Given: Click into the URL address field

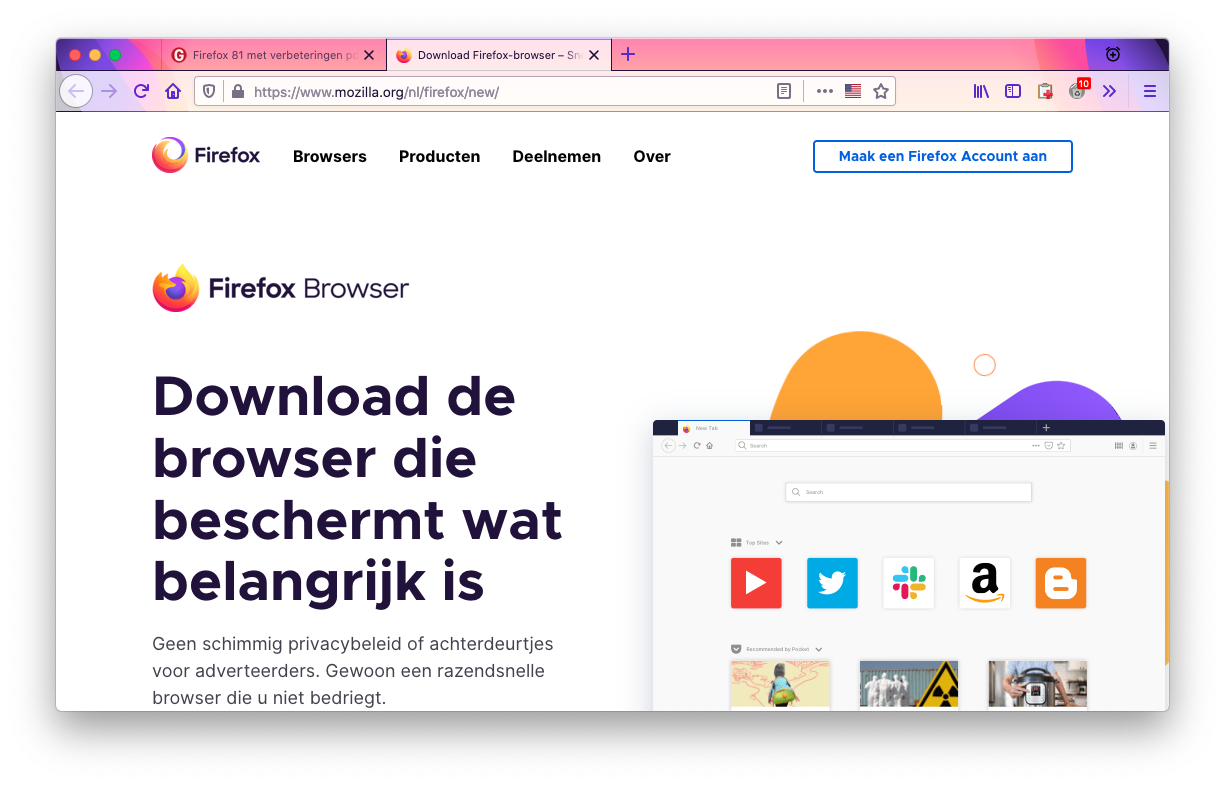Looking at the screenshot, I should click(500, 91).
